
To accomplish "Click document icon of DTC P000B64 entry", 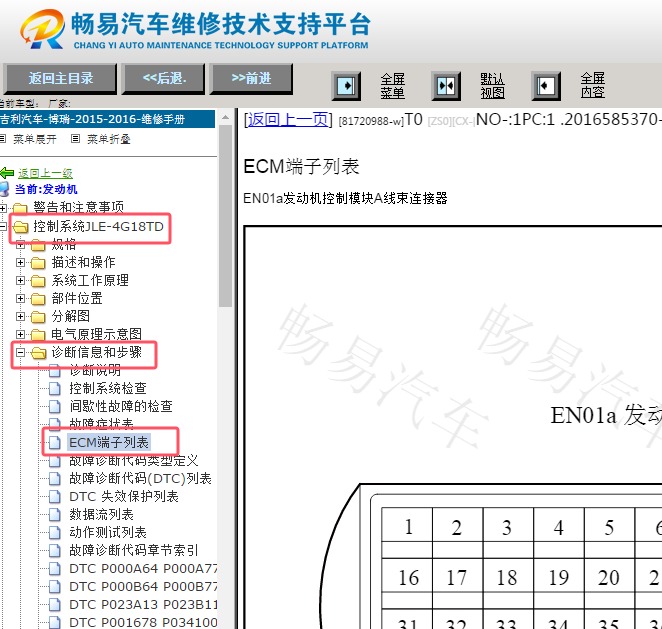I will [x=54, y=586].
